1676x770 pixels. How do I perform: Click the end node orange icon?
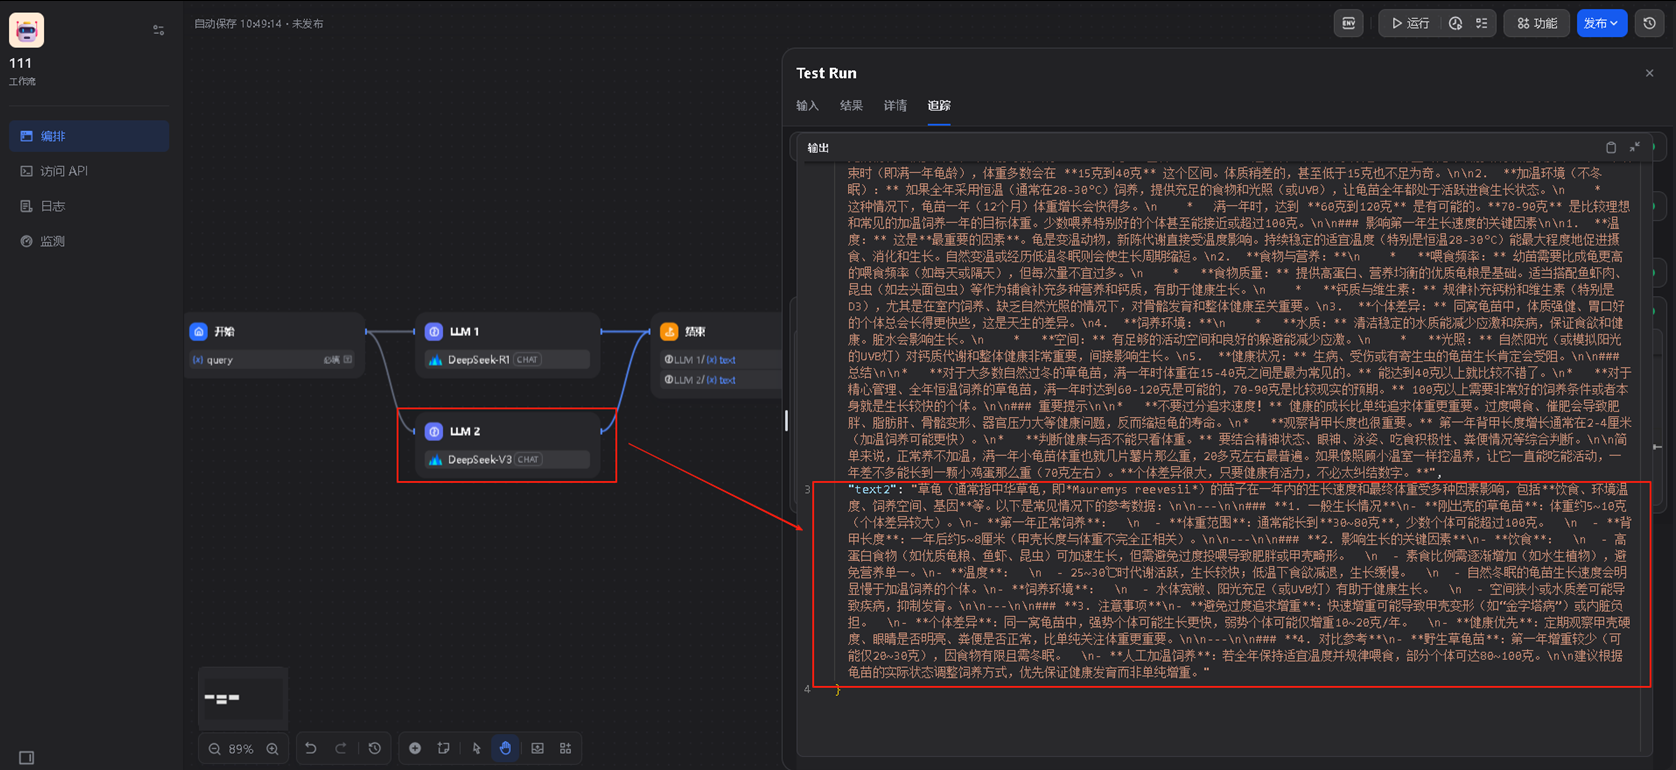pos(669,331)
